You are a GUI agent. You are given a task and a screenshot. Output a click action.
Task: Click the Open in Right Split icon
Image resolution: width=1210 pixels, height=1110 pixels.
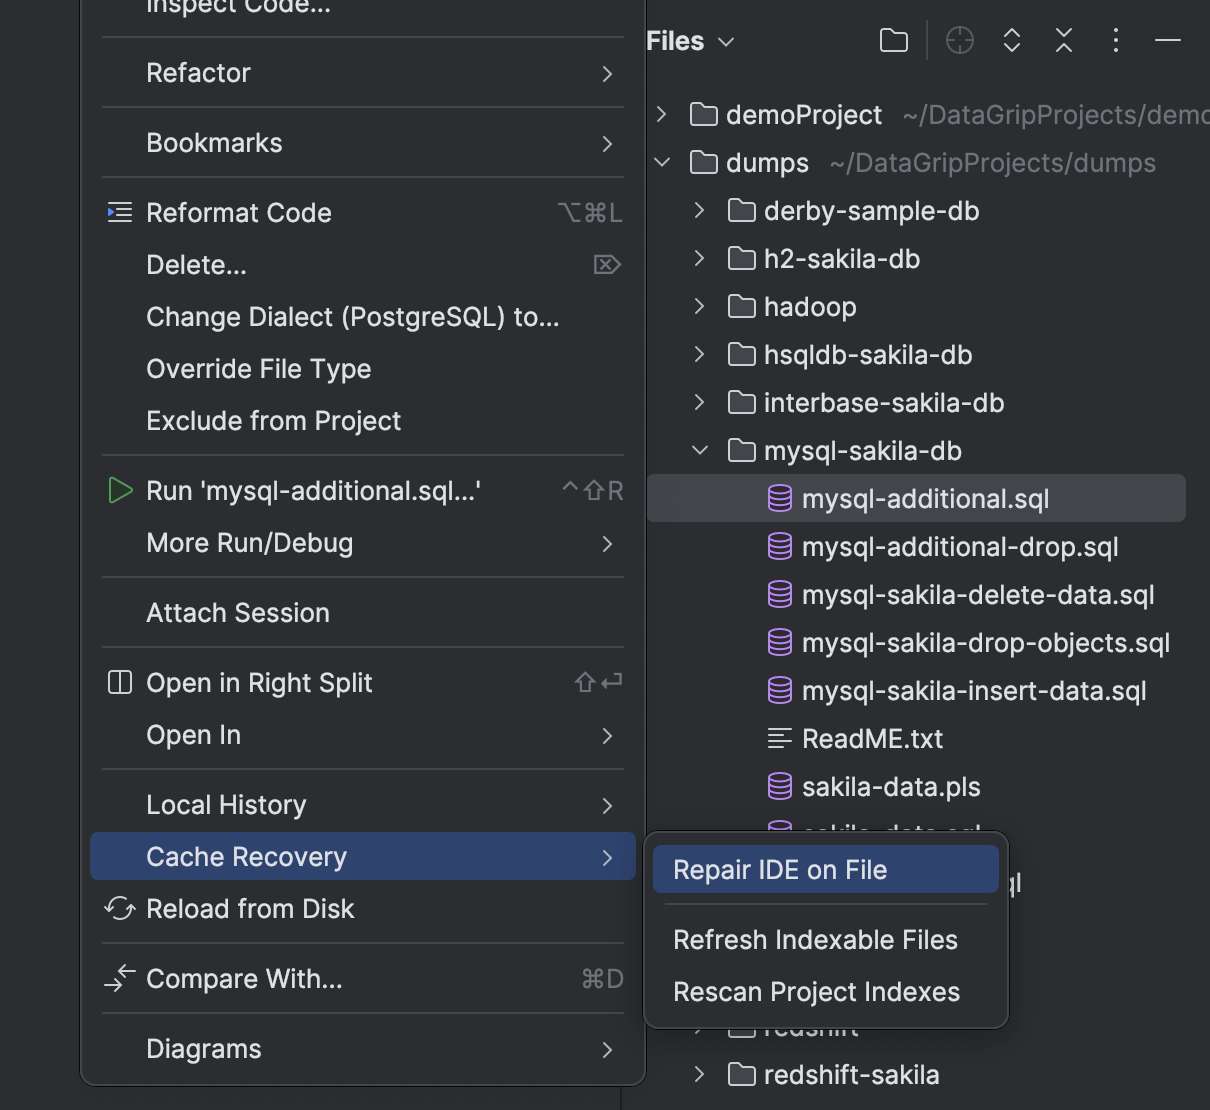(119, 682)
